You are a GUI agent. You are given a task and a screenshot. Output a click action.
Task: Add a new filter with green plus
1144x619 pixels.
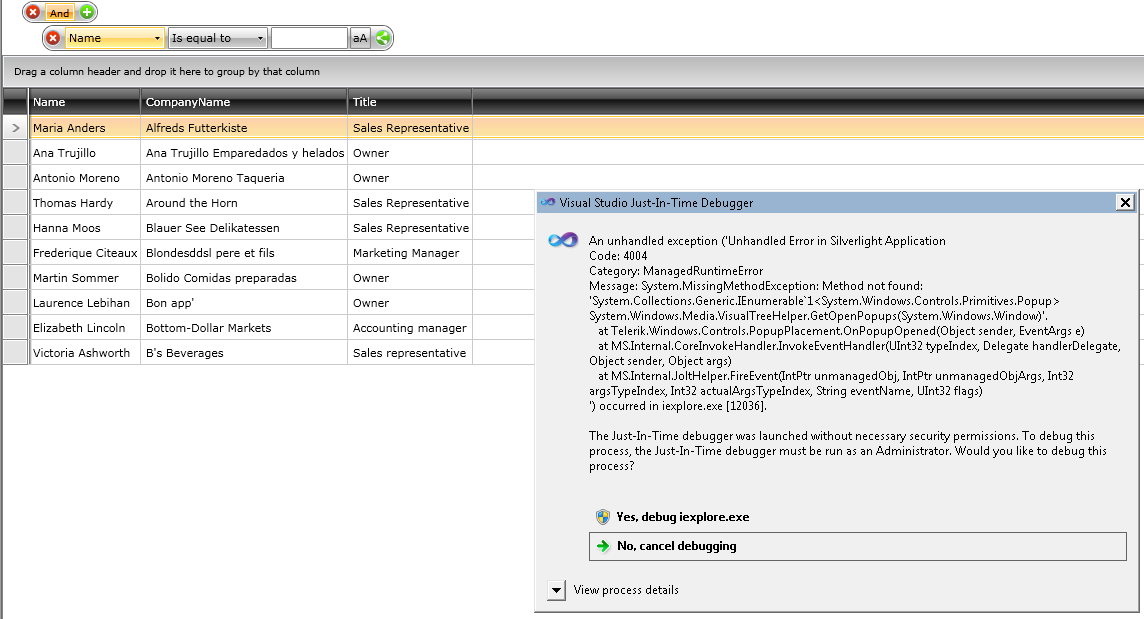(x=87, y=12)
